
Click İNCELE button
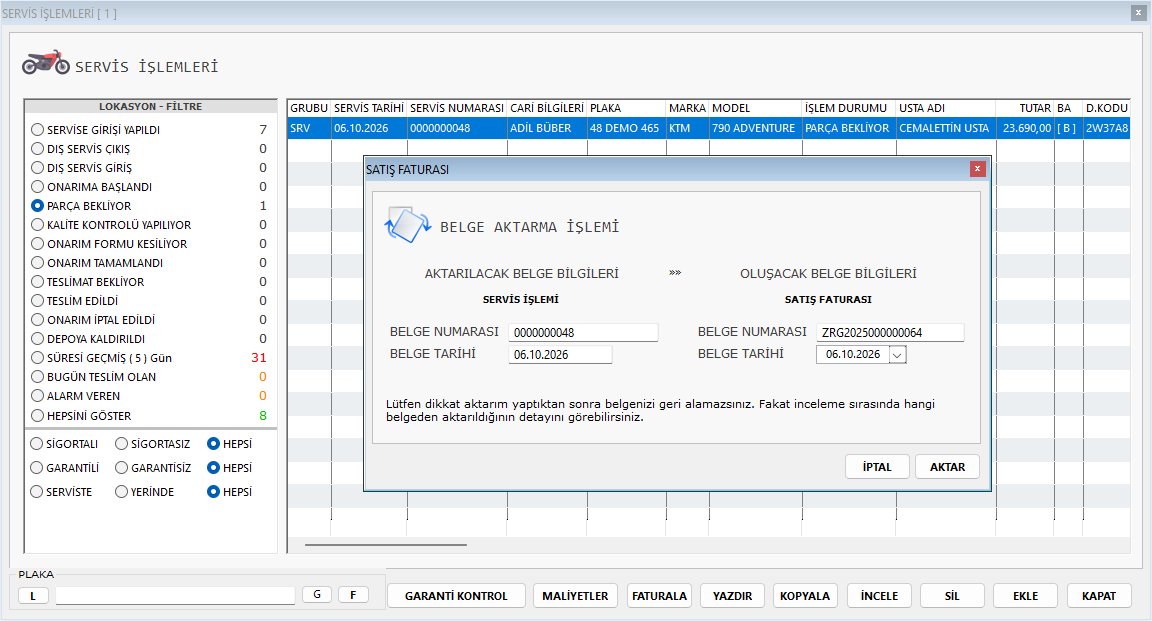click(879, 596)
